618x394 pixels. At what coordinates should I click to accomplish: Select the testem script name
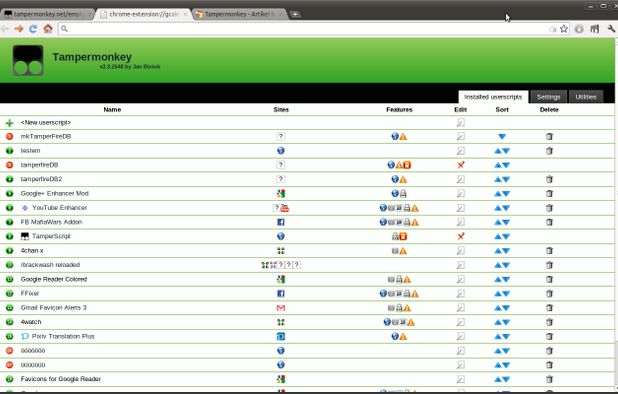click(x=30, y=151)
